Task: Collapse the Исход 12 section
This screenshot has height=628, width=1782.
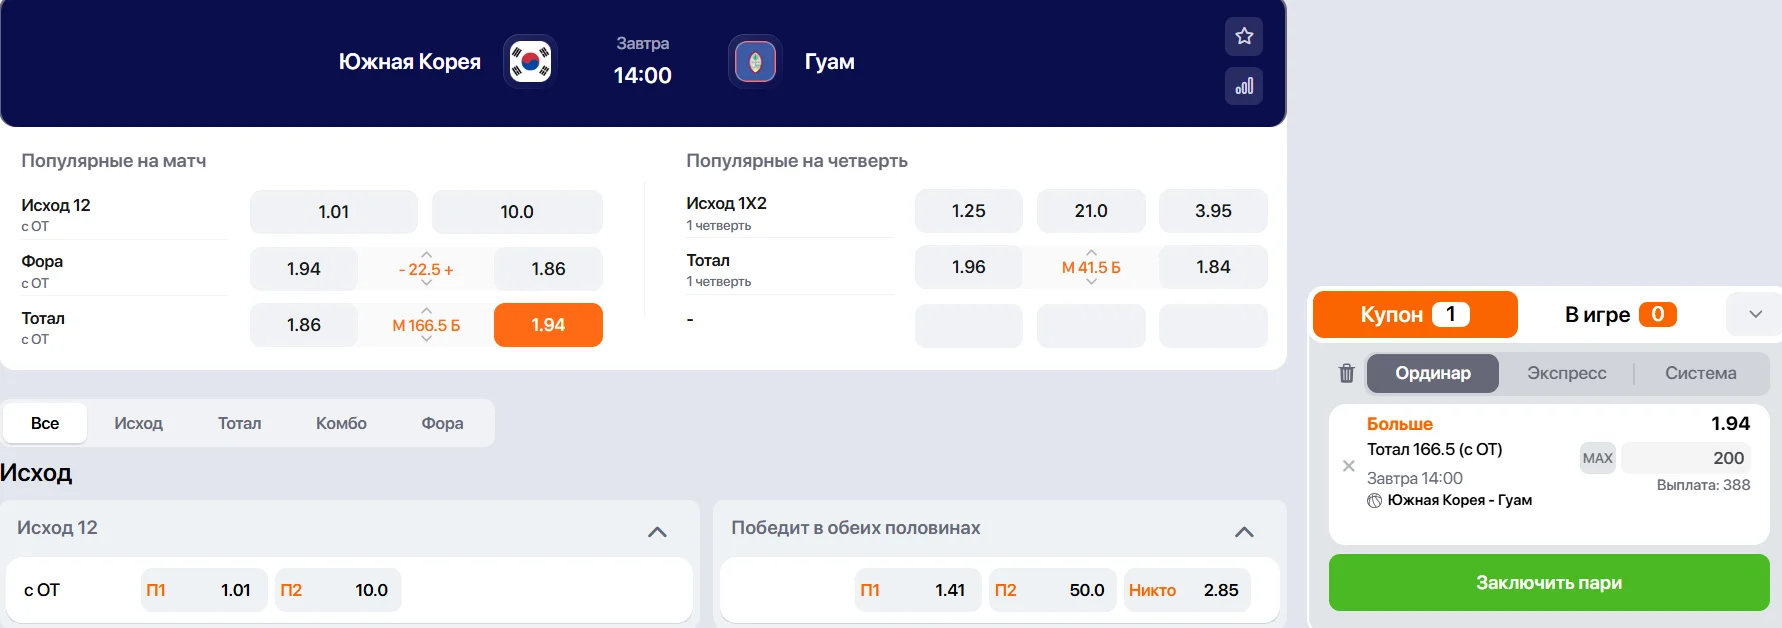Action: [x=658, y=531]
